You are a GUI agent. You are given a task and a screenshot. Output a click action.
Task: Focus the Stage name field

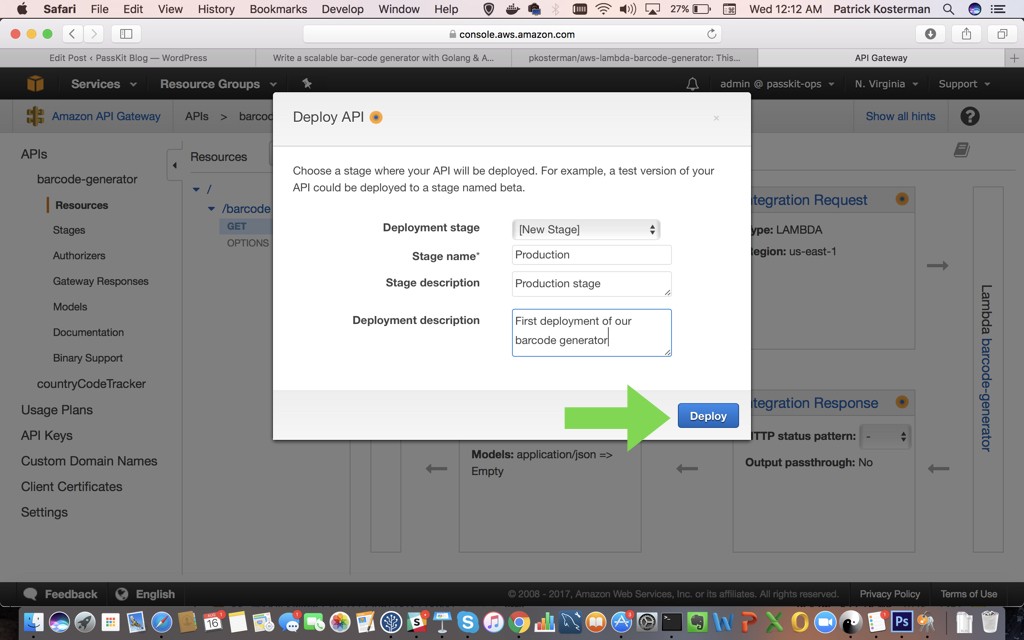[592, 255]
